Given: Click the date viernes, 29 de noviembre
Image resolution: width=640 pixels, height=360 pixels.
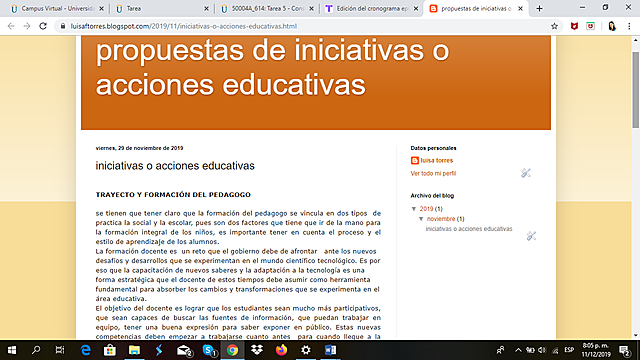Looking at the screenshot, I should click(x=139, y=148).
